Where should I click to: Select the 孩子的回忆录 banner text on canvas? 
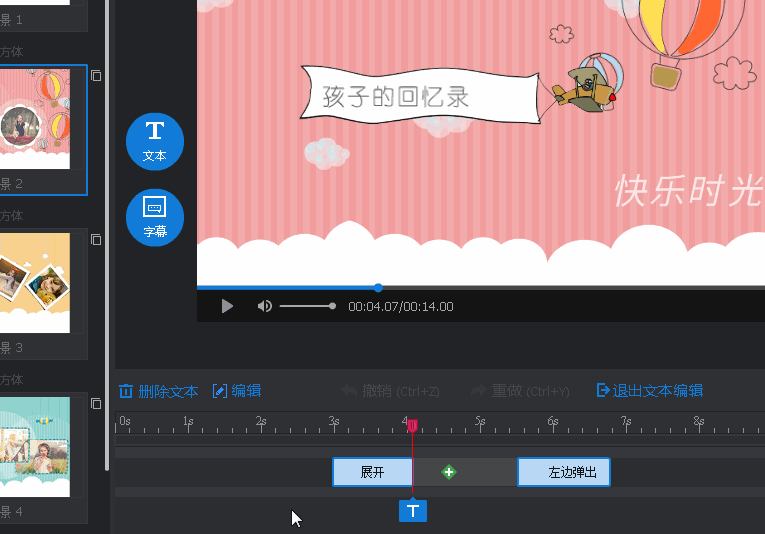(396, 97)
